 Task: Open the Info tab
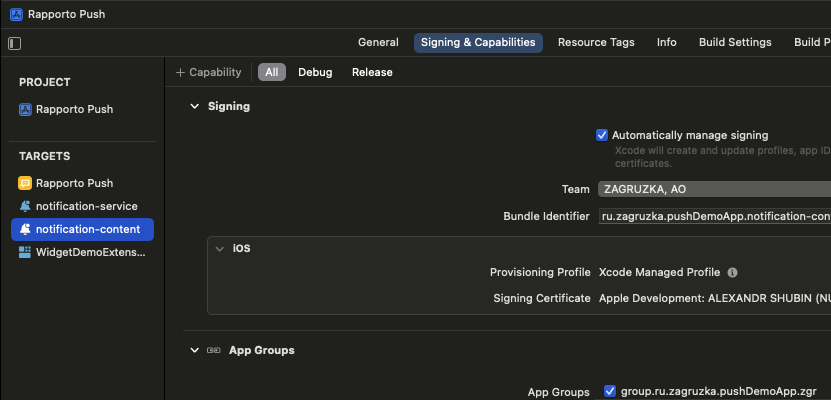pos(667,42)
